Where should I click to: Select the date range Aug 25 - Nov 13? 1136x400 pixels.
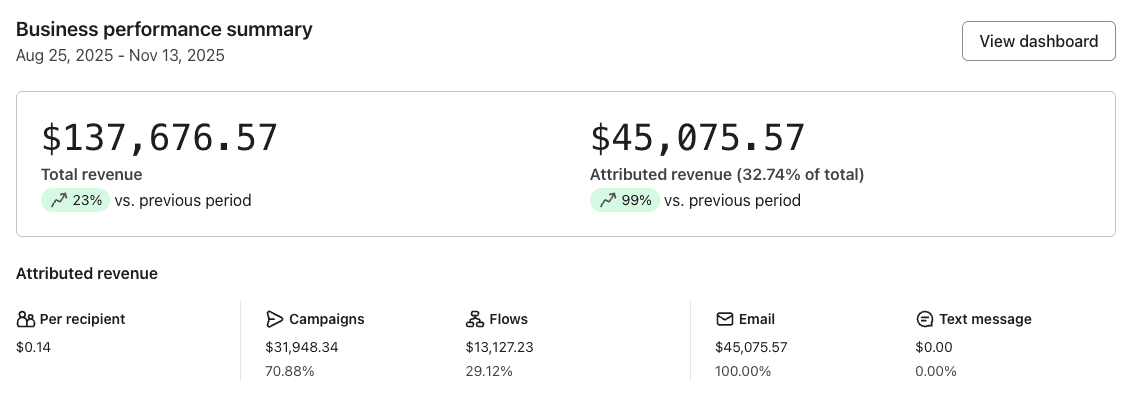[x=120, y=56]
